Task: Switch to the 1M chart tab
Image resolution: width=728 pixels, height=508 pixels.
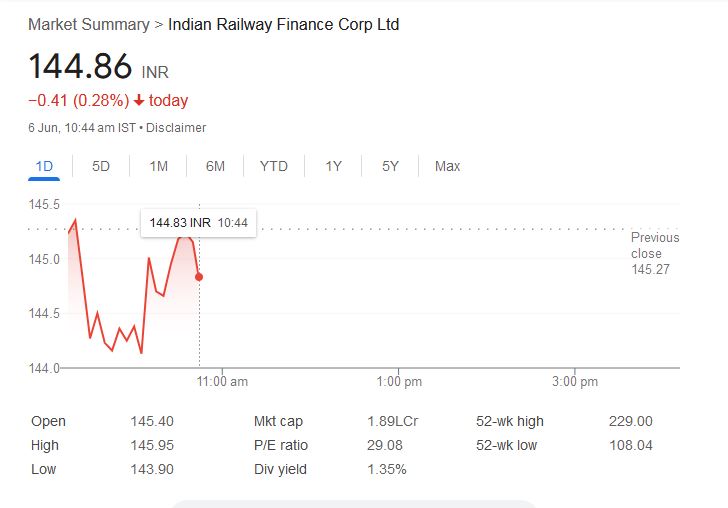Action: (158, 166)
